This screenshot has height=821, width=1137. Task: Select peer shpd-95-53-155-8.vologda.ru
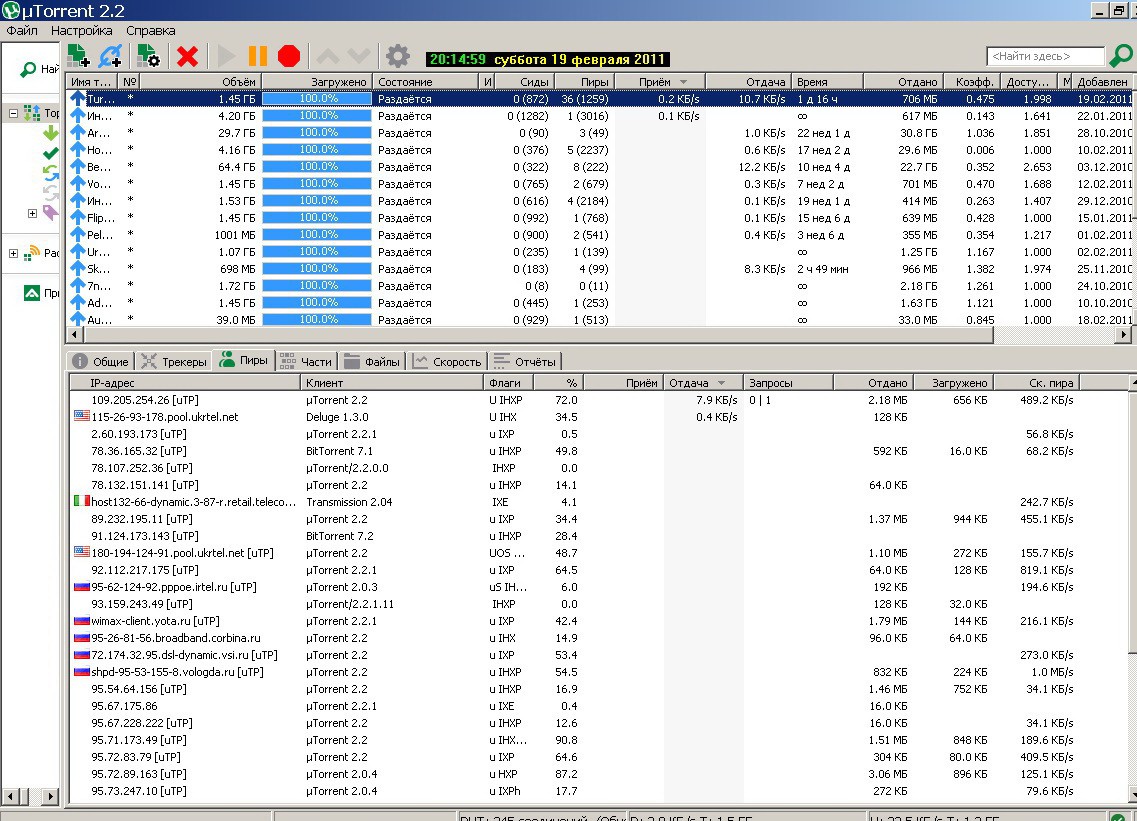coord(599,672)
